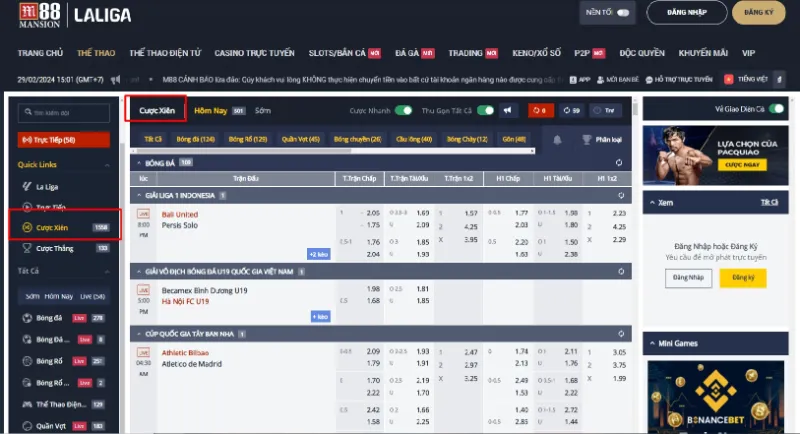Click the notification bell icon
The image size is (800, 434).
[557, 139]
